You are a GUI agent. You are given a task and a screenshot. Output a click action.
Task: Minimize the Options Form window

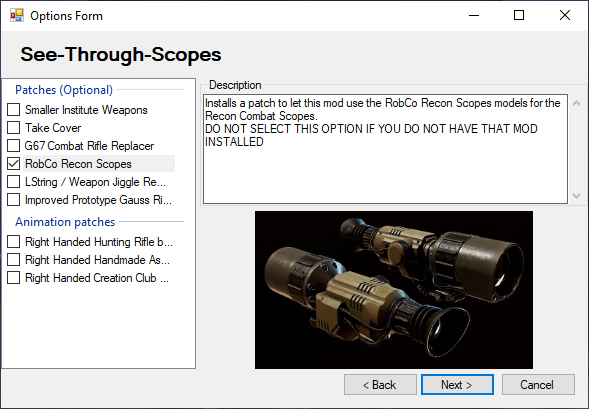[x=474, y=15]
